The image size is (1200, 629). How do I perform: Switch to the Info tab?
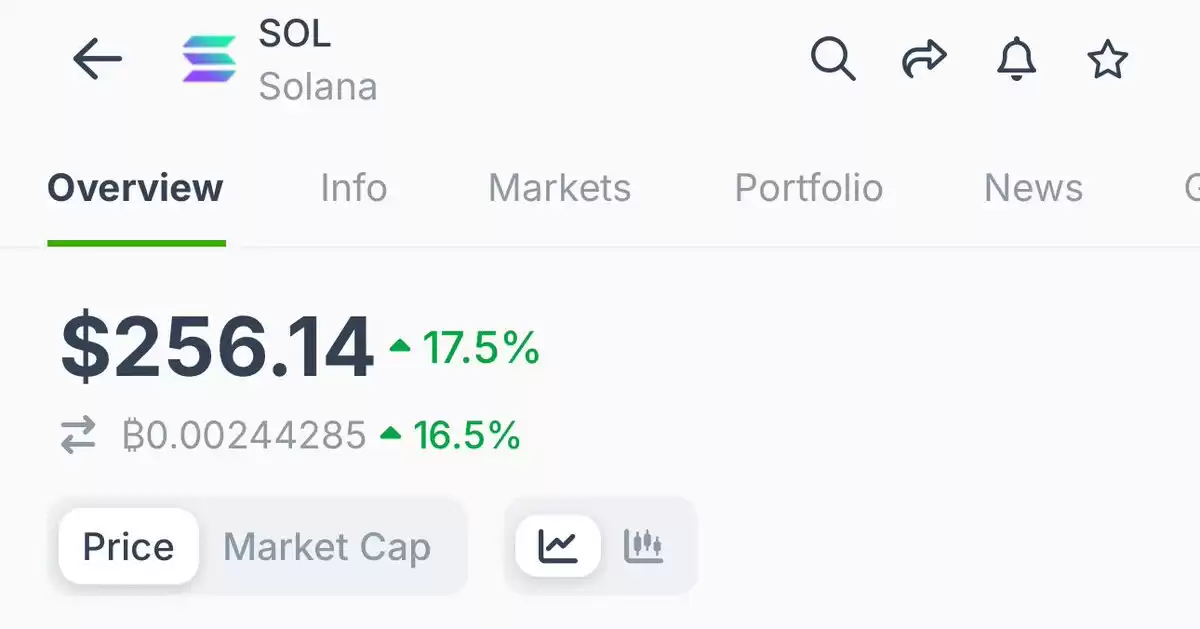coord(353,188)
